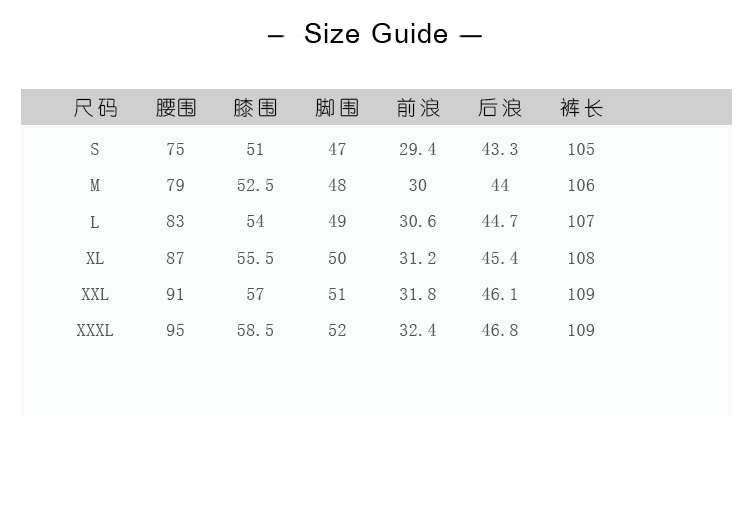The width and height of the screenshot is (750, 521).
Task: Click the XXXL size row label
Action: (95, 330)
